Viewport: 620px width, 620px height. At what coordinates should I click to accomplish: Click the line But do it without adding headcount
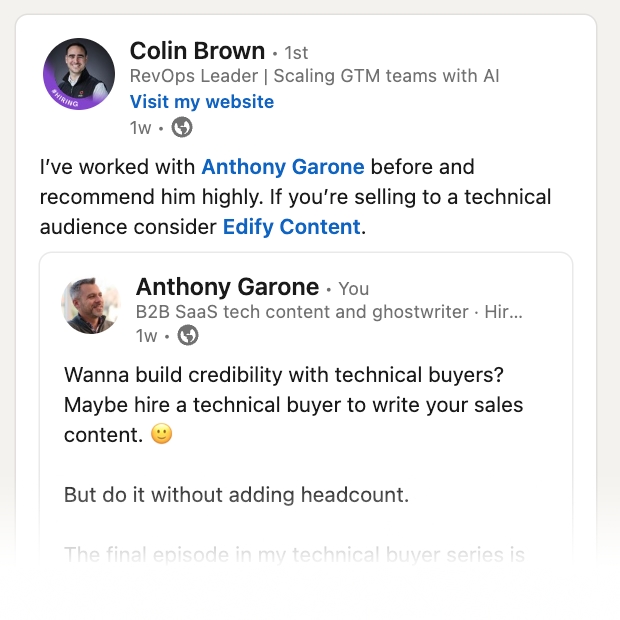click(x=238, y=495)
